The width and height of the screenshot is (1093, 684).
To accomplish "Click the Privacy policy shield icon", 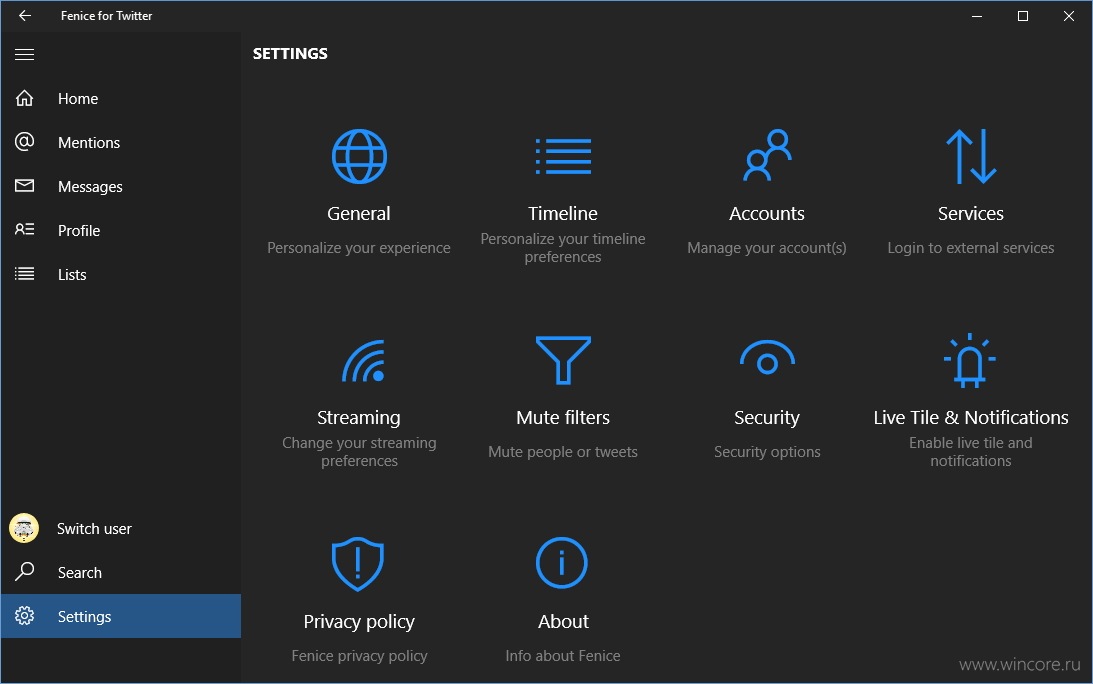I will (x=358, y=563).
